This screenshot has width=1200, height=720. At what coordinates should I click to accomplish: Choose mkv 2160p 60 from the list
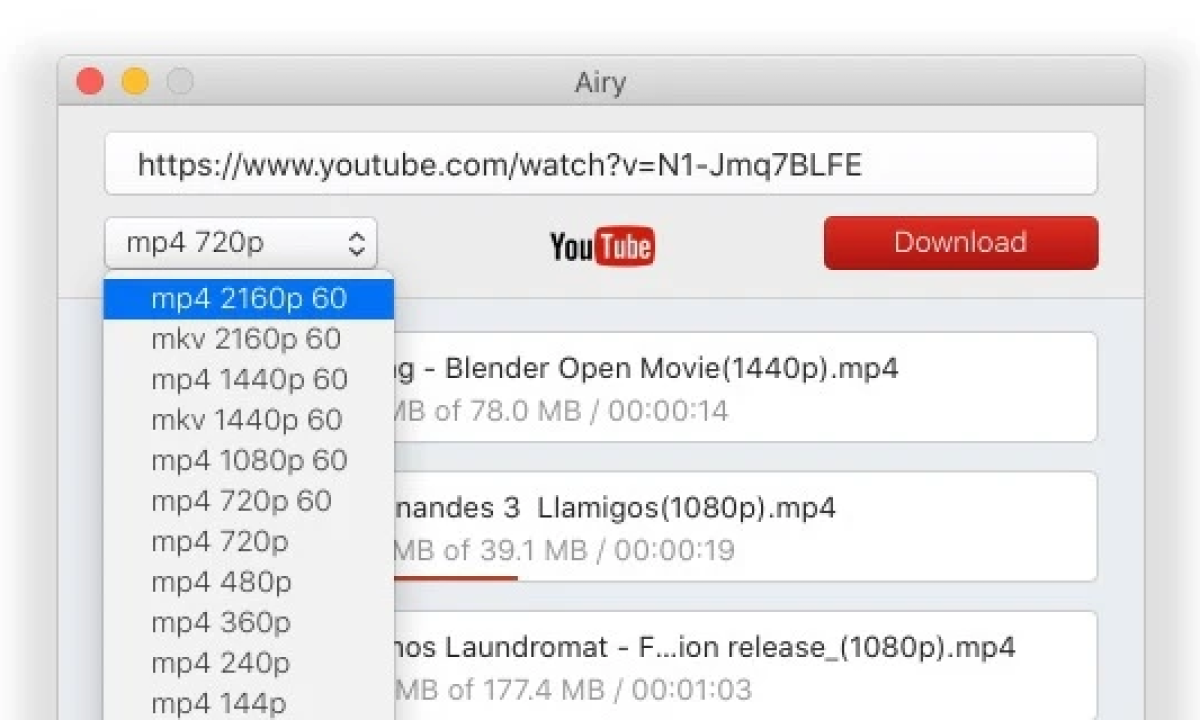249,339
